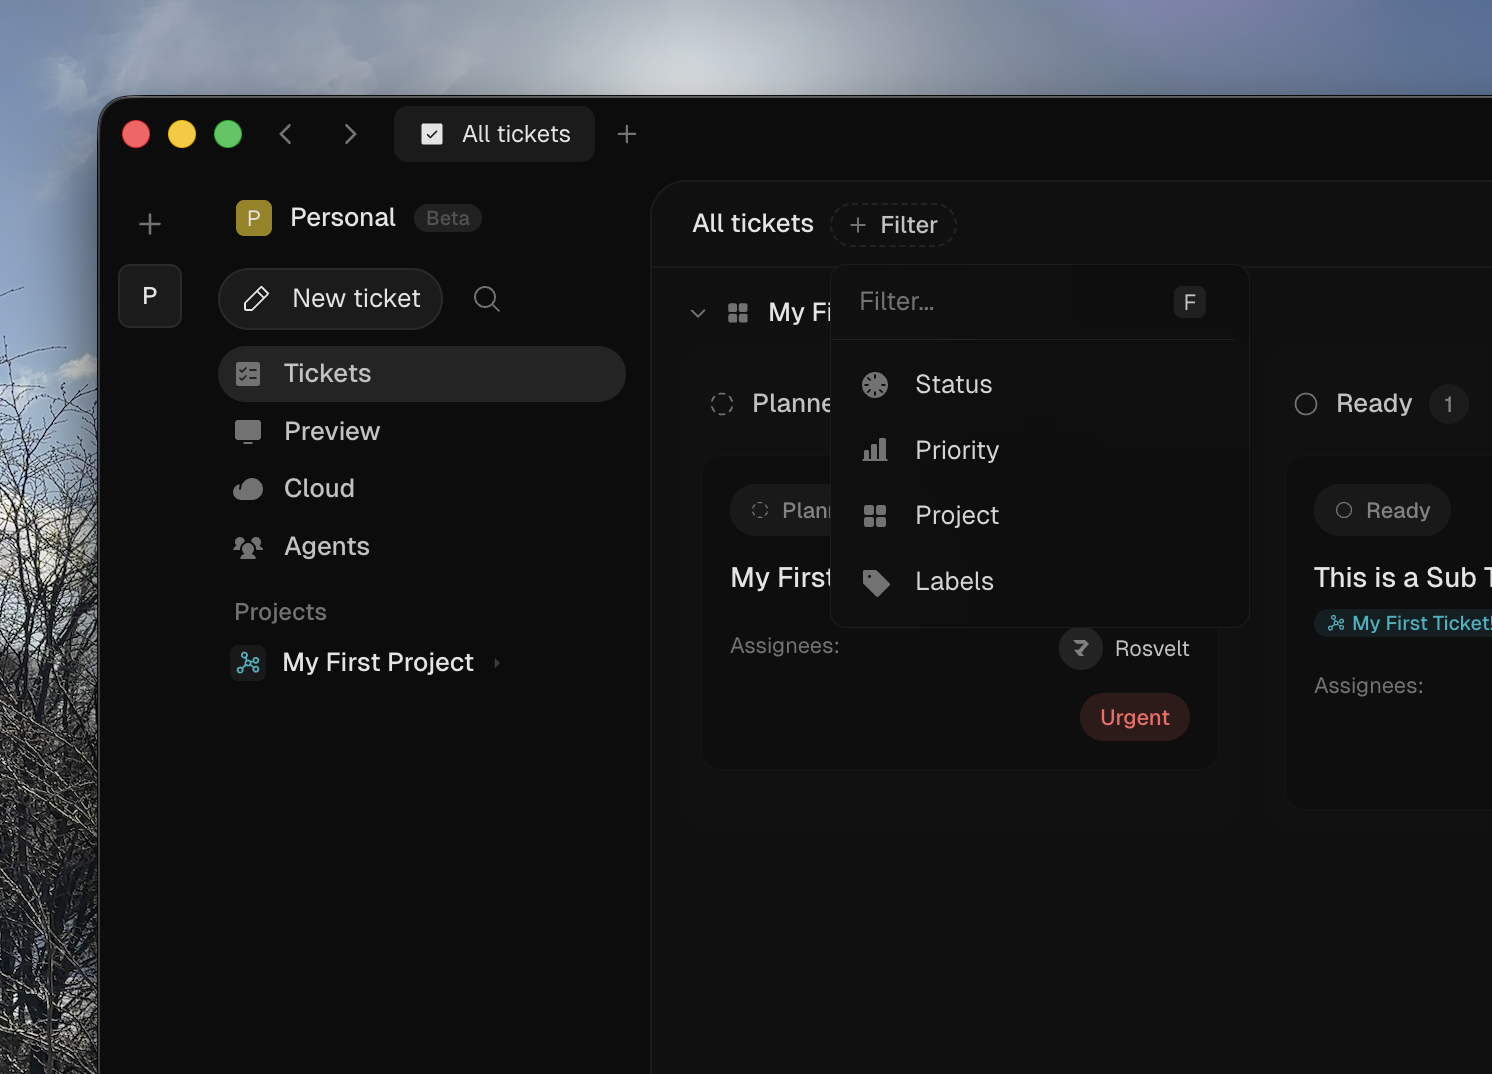Click the red Urgent priority badge
This screenshot has height=1074, width=1492.
point(1134,717)
